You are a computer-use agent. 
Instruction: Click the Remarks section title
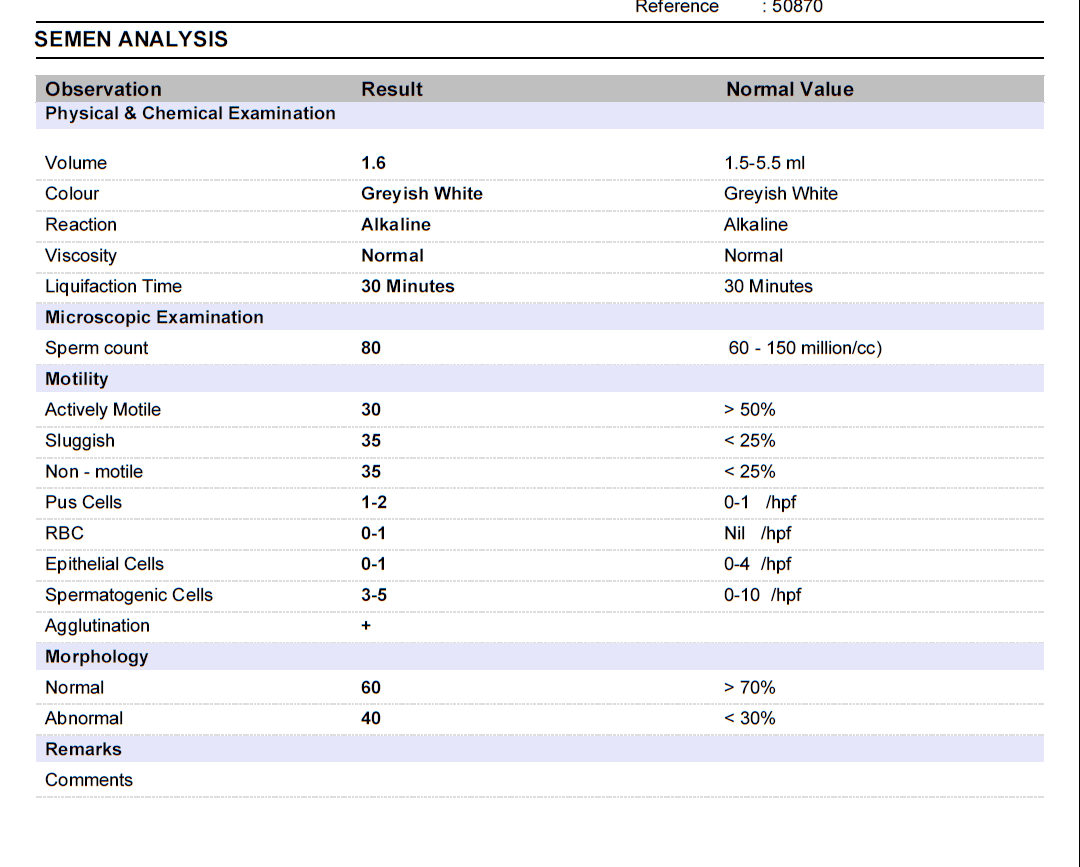(x=83, y=749)
